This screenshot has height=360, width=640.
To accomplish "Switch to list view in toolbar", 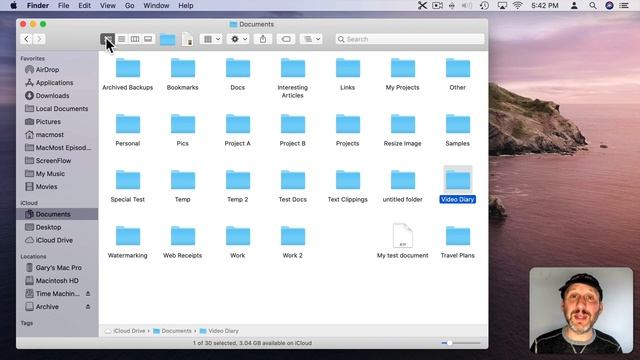I will pyautogui.click(x=122, y=39).
